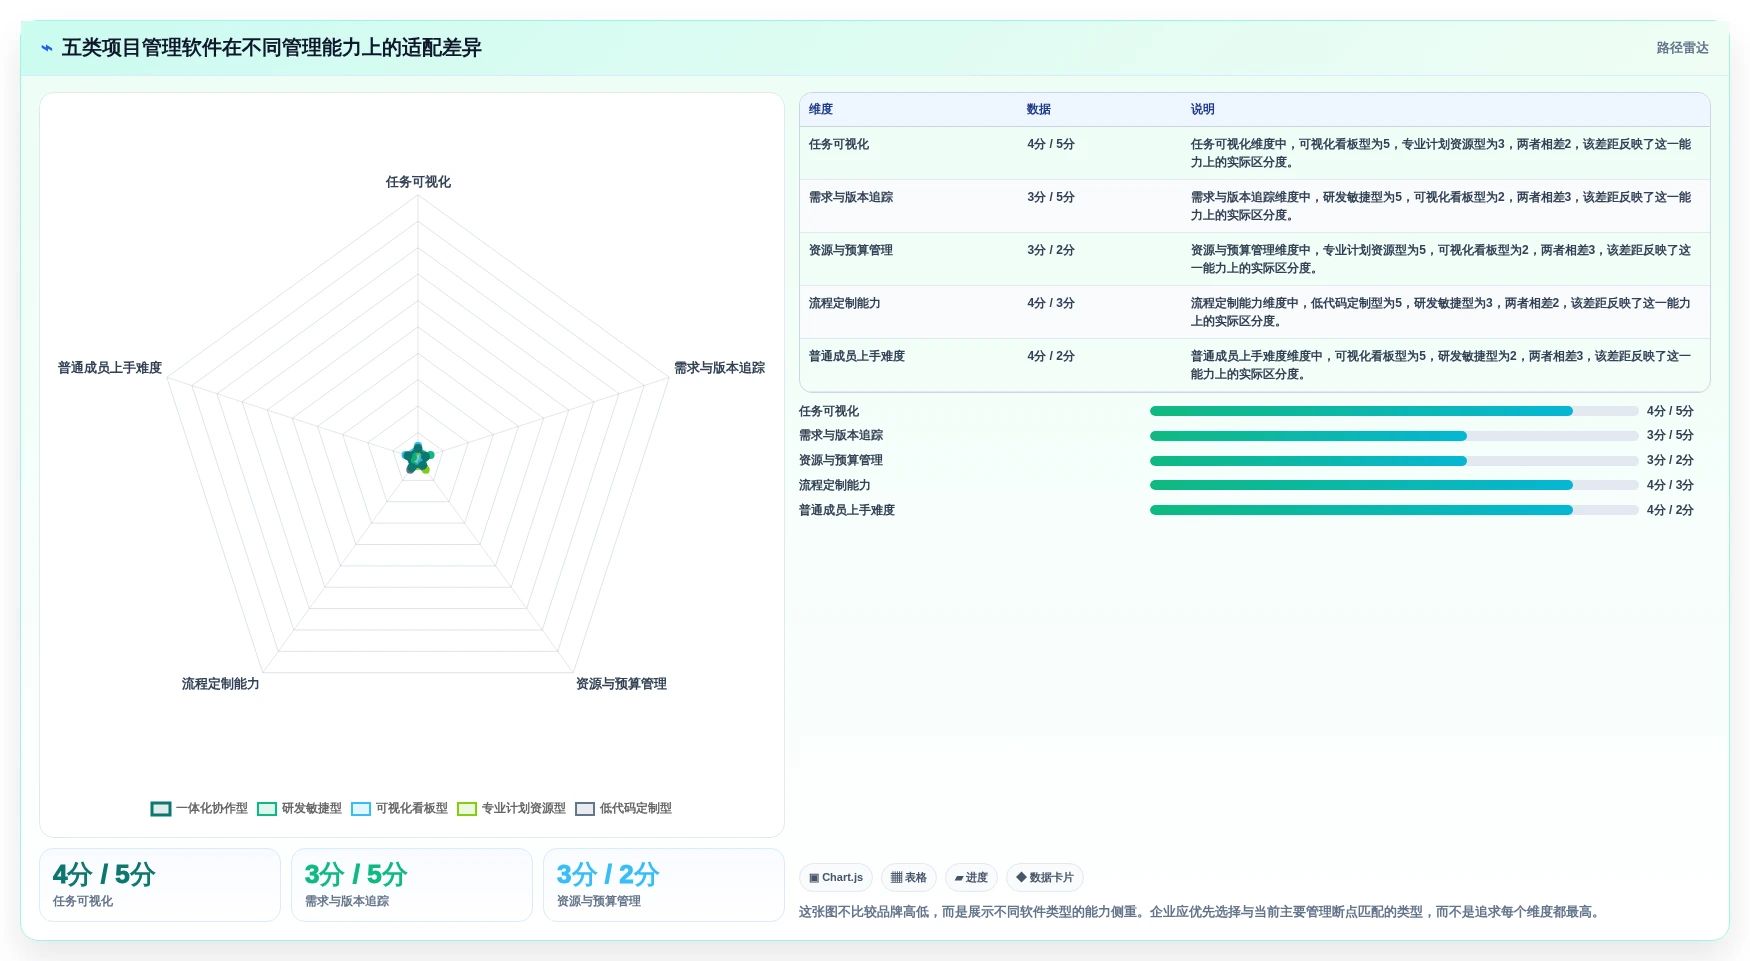Click the 表格 tag
Screen dimensions: 1750x961
tap(908, 877)
